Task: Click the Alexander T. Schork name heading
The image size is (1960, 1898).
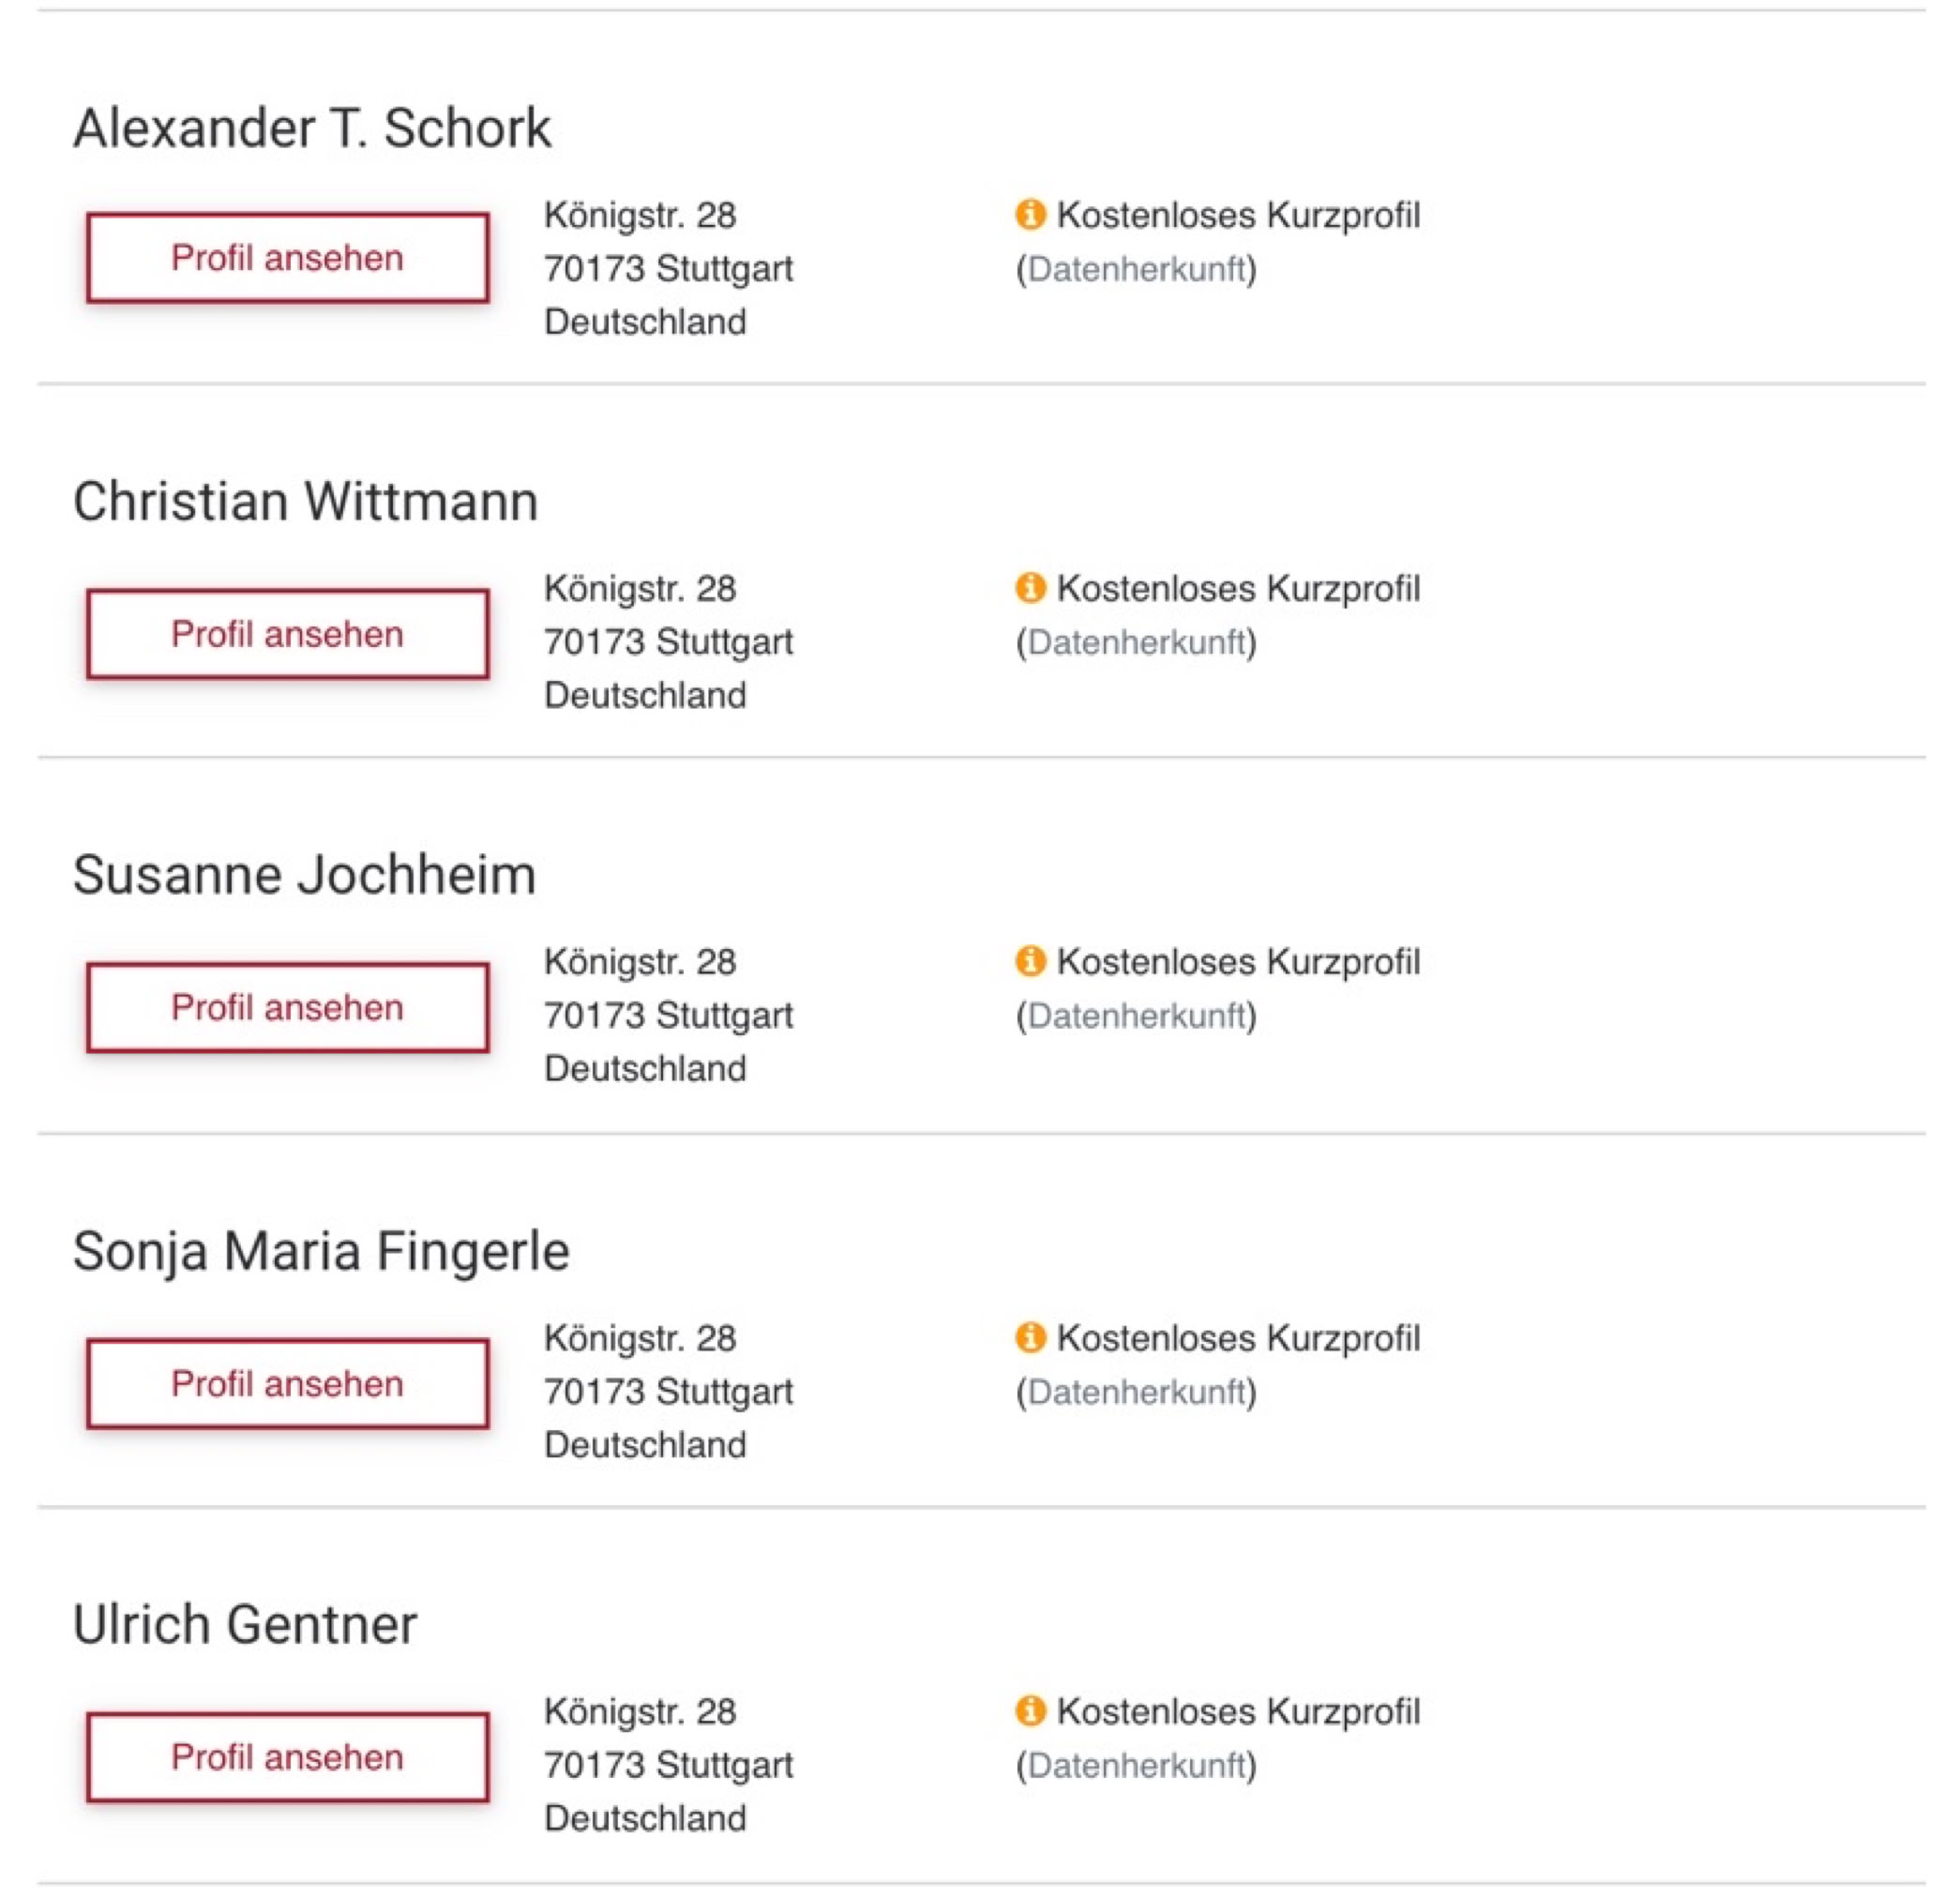Action: coord(312,128)
